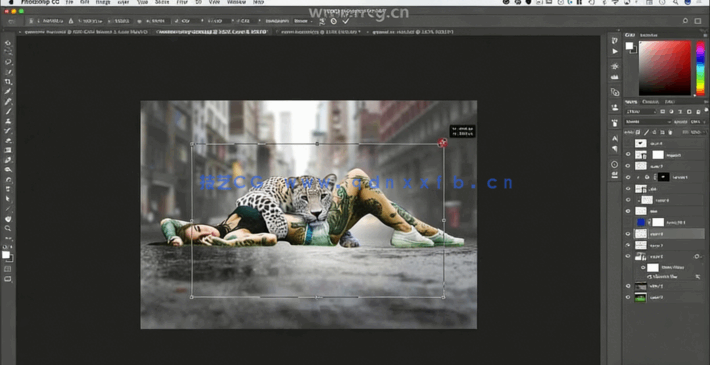Hide the dark street photo layer
Viewport: 710px width, 365px height.
[628, 286]
